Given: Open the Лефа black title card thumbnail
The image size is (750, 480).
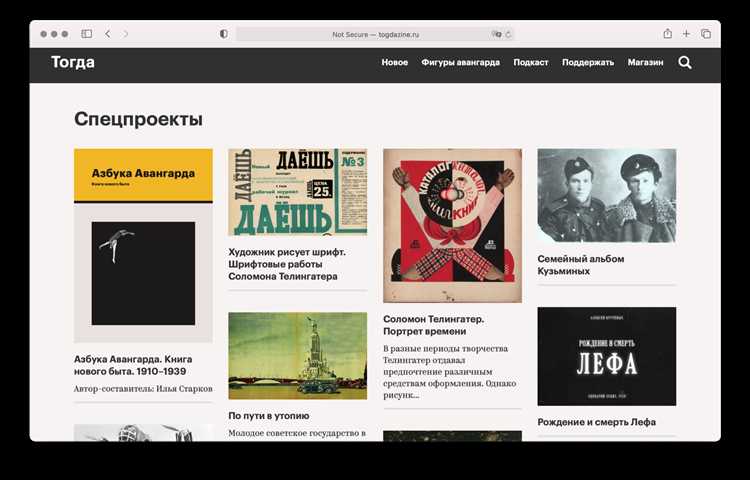Looking at the screenshot, I should [607, 356].
